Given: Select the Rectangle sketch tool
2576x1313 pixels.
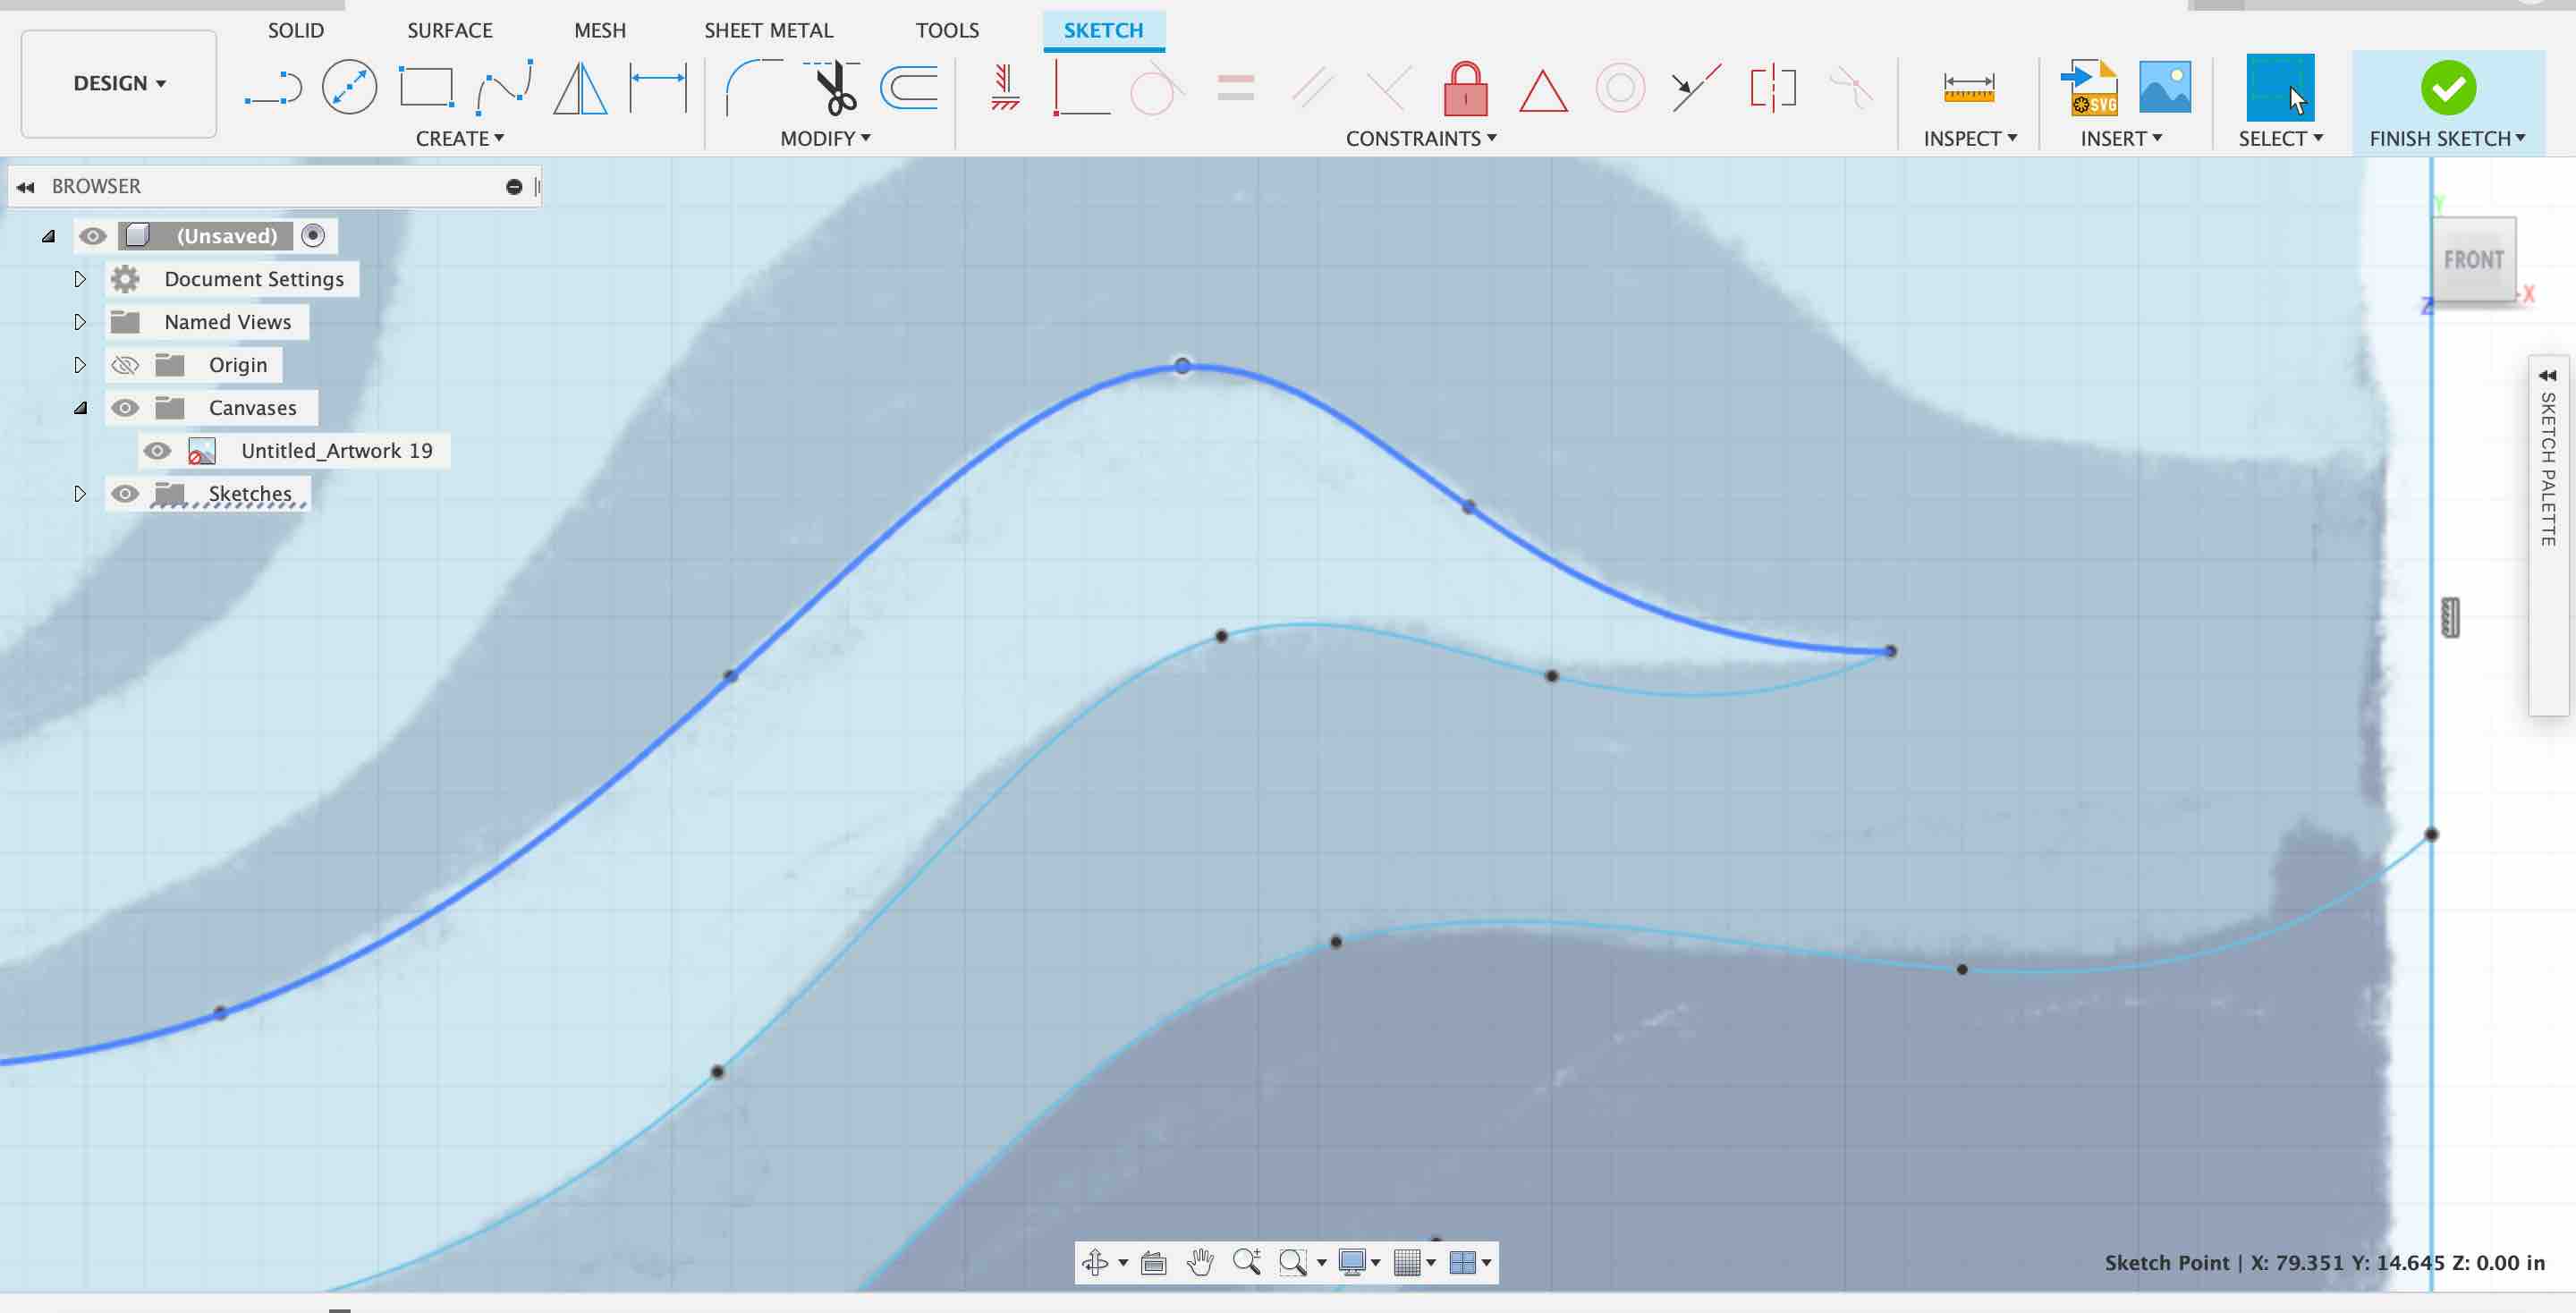Looking at the screenshot, I should 427,88.
